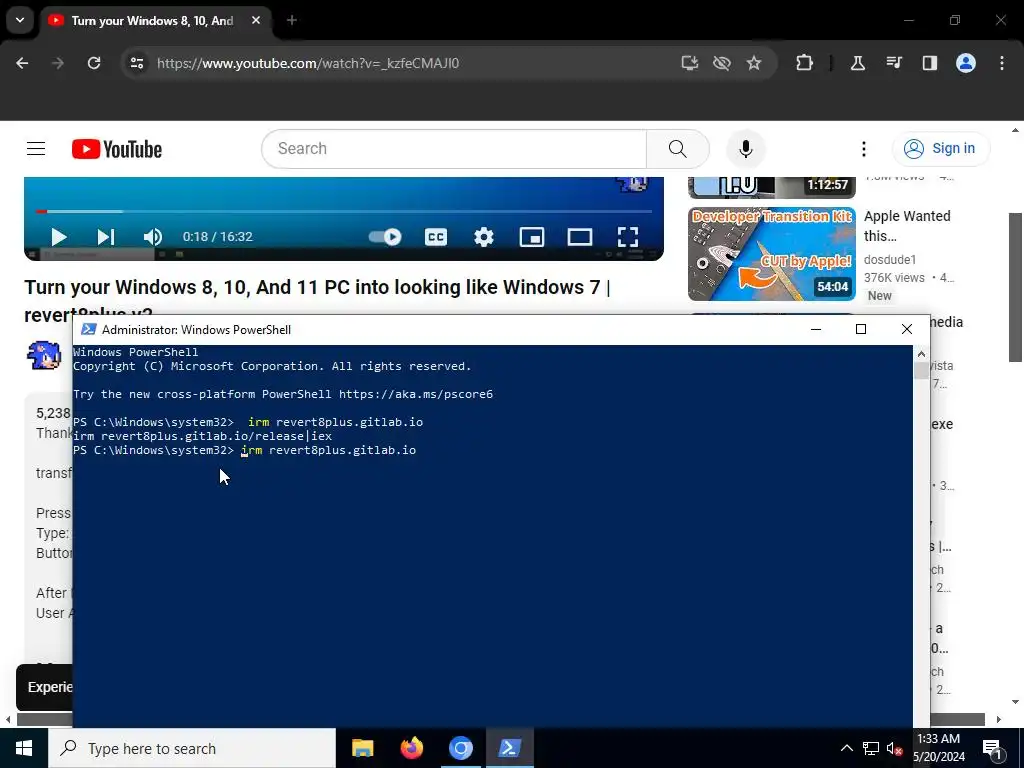Screen dimensions: 1024x768
Task: Open the Windows Start menu
Action: point(24,748)
